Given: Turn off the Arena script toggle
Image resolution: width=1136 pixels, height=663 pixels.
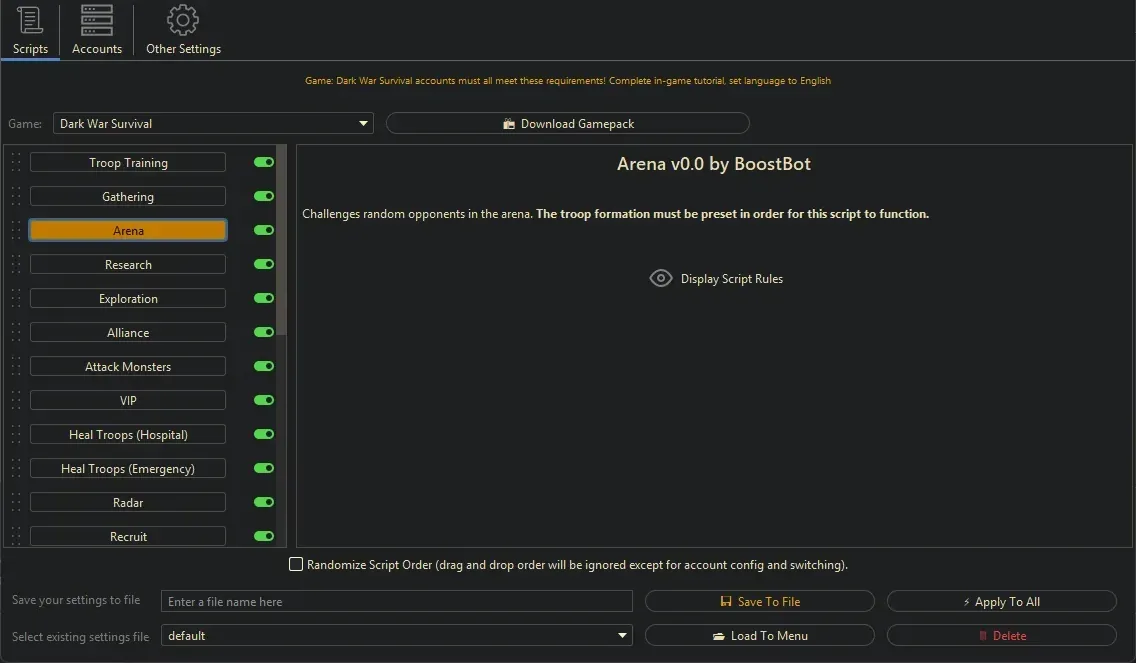Looking at the screenshot, I should (x=264, y=230).
